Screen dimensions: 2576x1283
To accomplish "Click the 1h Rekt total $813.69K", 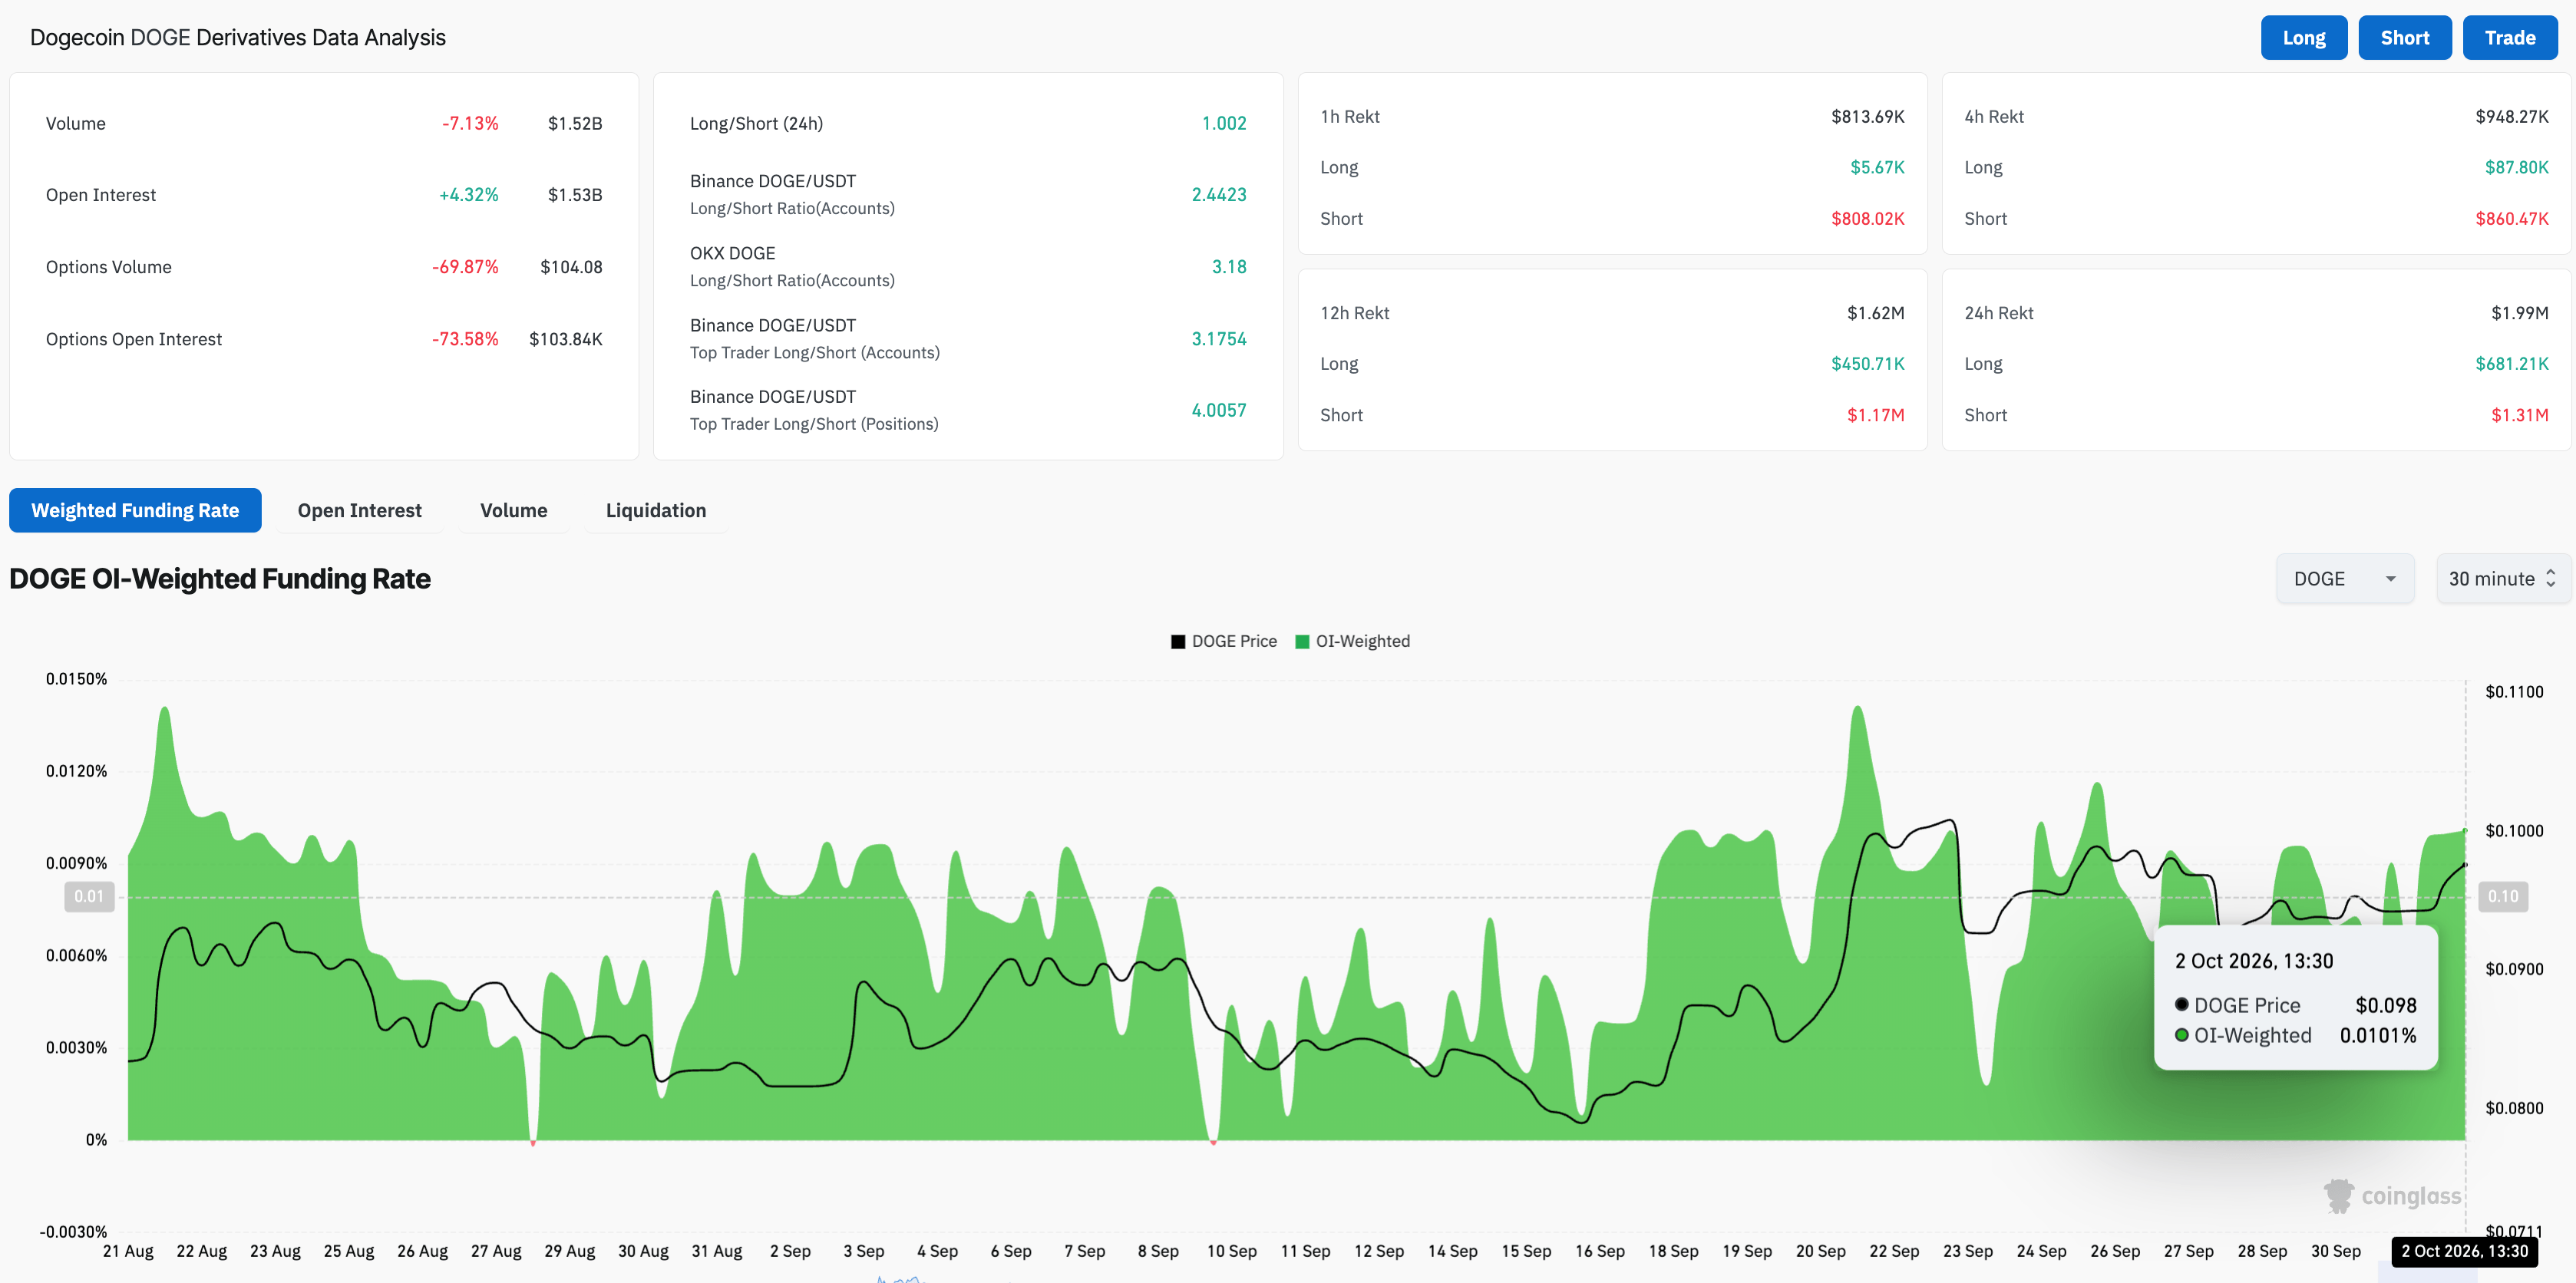I will click(x=1868, y=117).
